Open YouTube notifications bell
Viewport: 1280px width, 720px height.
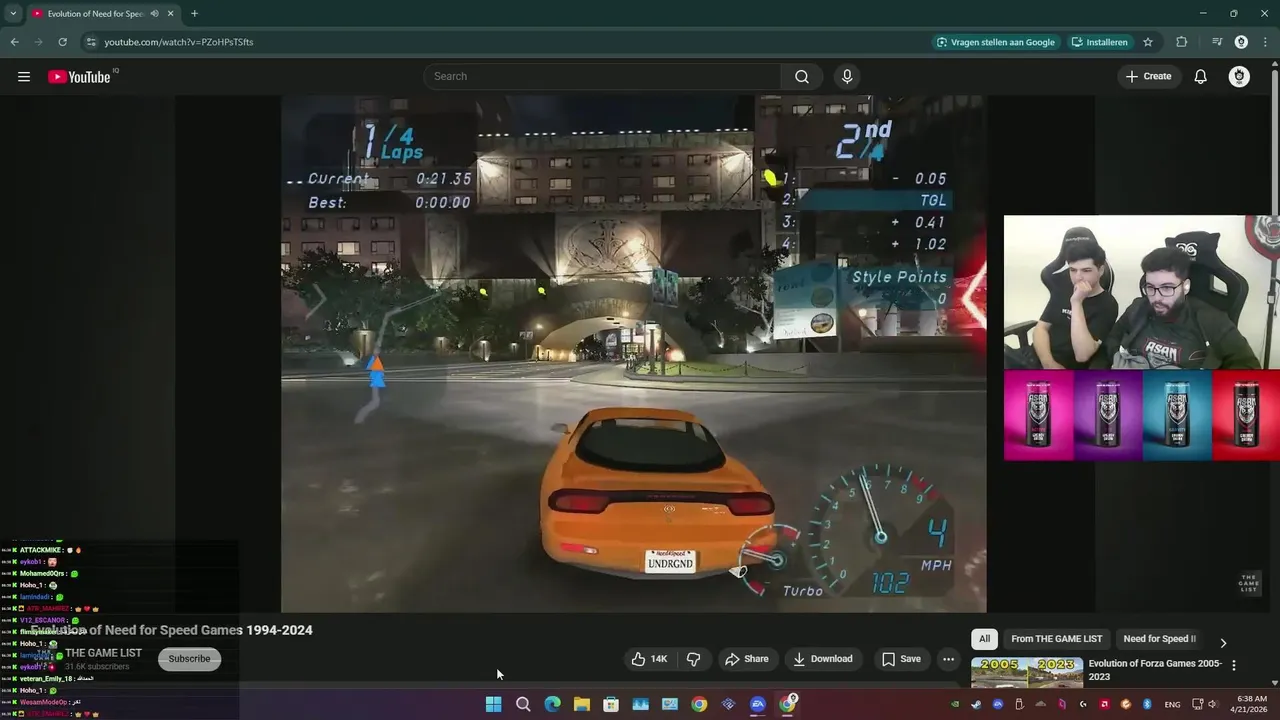1201,77
